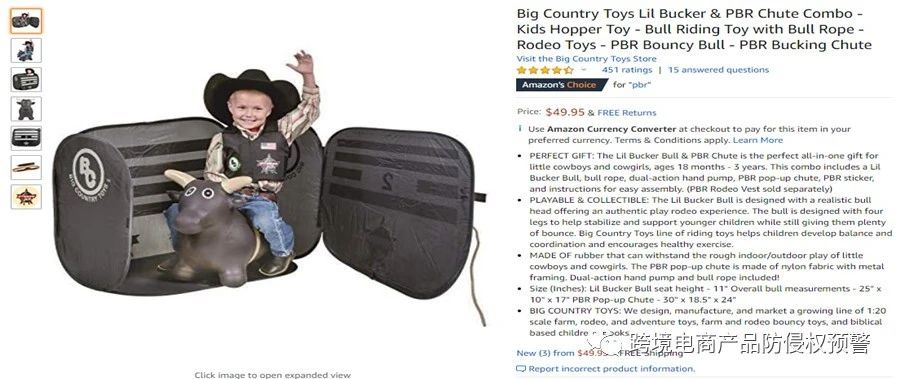Open the 451 ratings link
Screen dimensions: 897x379
coord(626,70)
